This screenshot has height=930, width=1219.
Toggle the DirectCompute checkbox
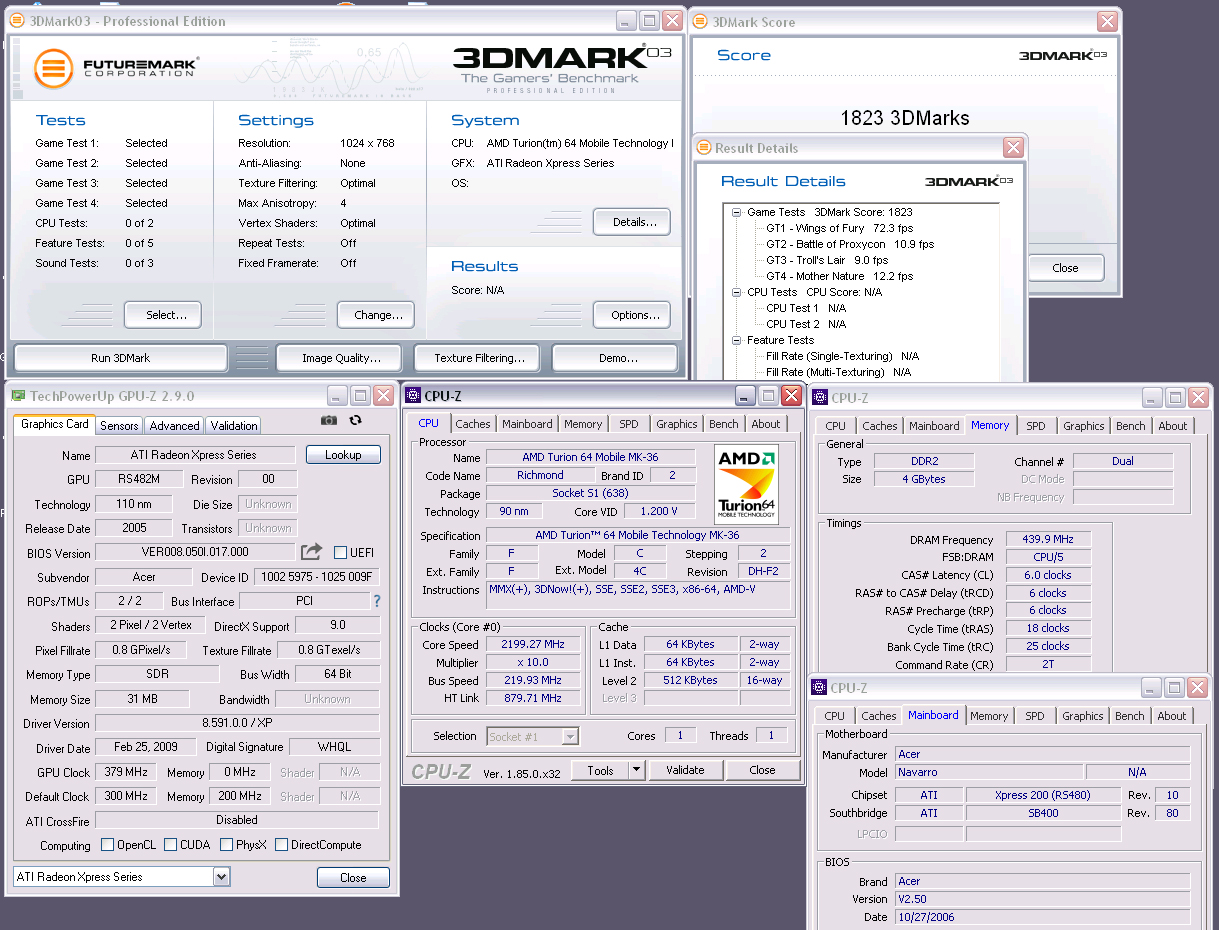click(281, 845)
